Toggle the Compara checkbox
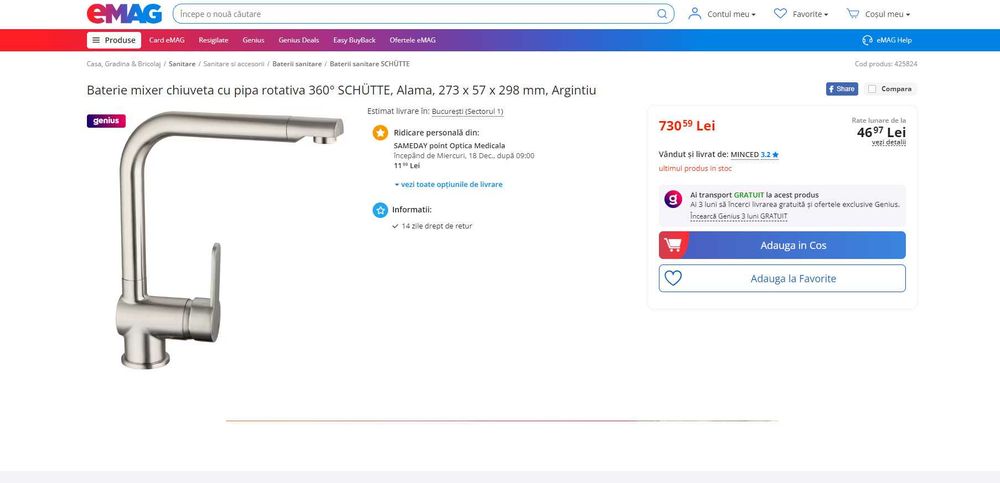1000x483 pixels. (x=872, y=89)
